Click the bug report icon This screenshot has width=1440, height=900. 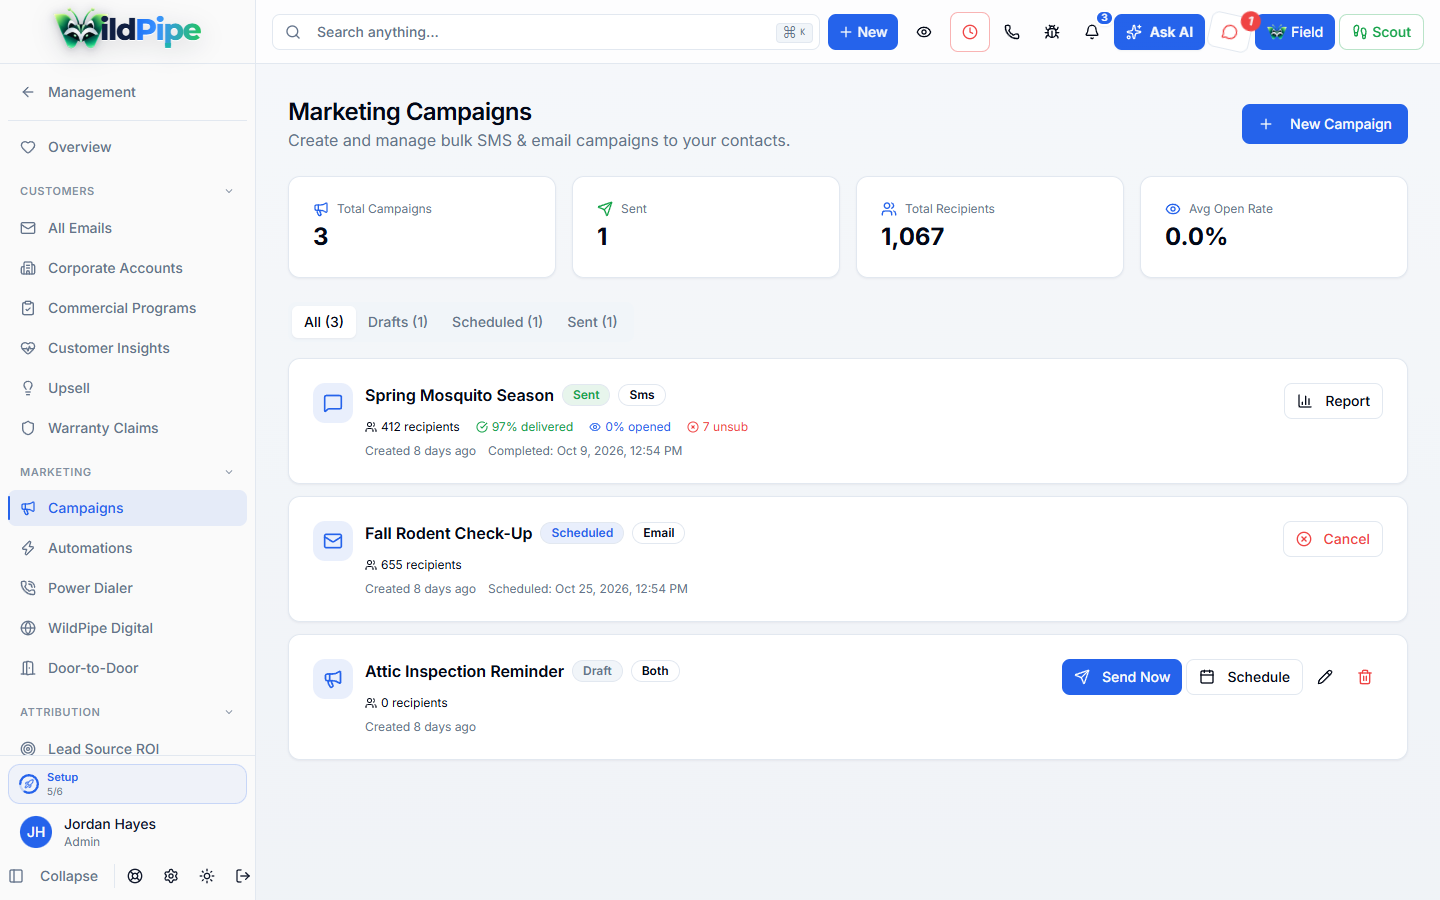[1052, 32]
